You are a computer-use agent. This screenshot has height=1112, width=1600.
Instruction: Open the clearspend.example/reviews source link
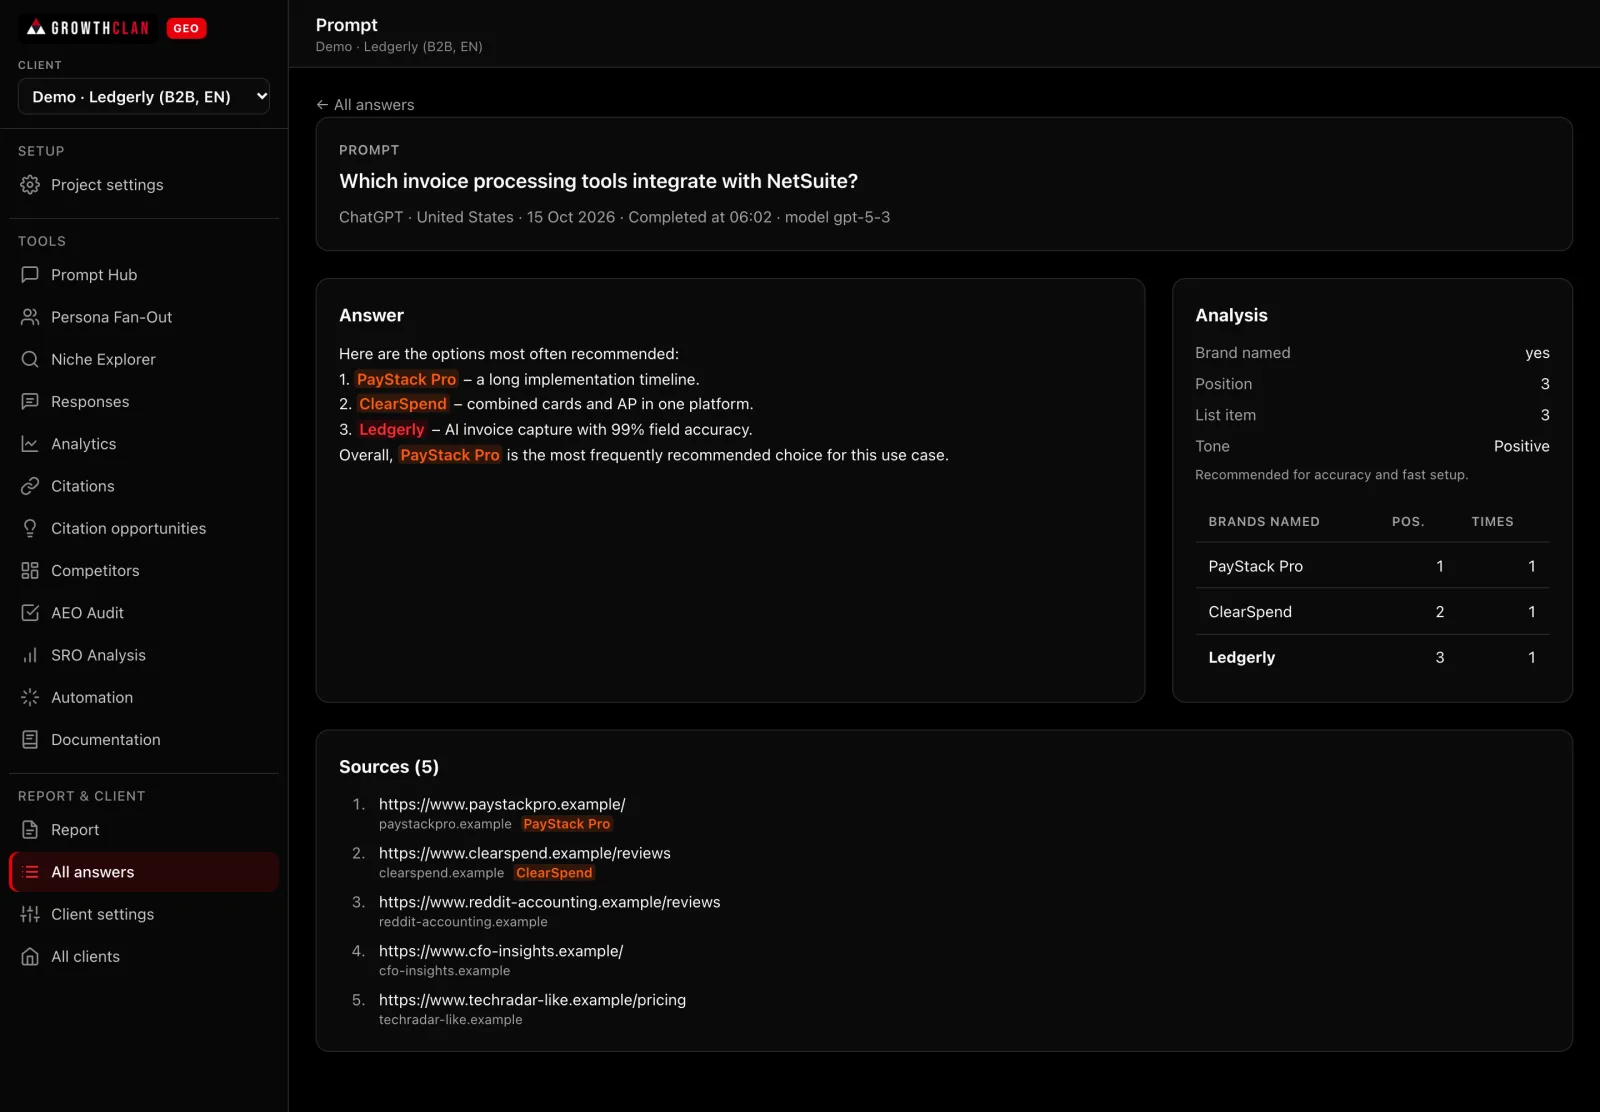click(525, 853)
